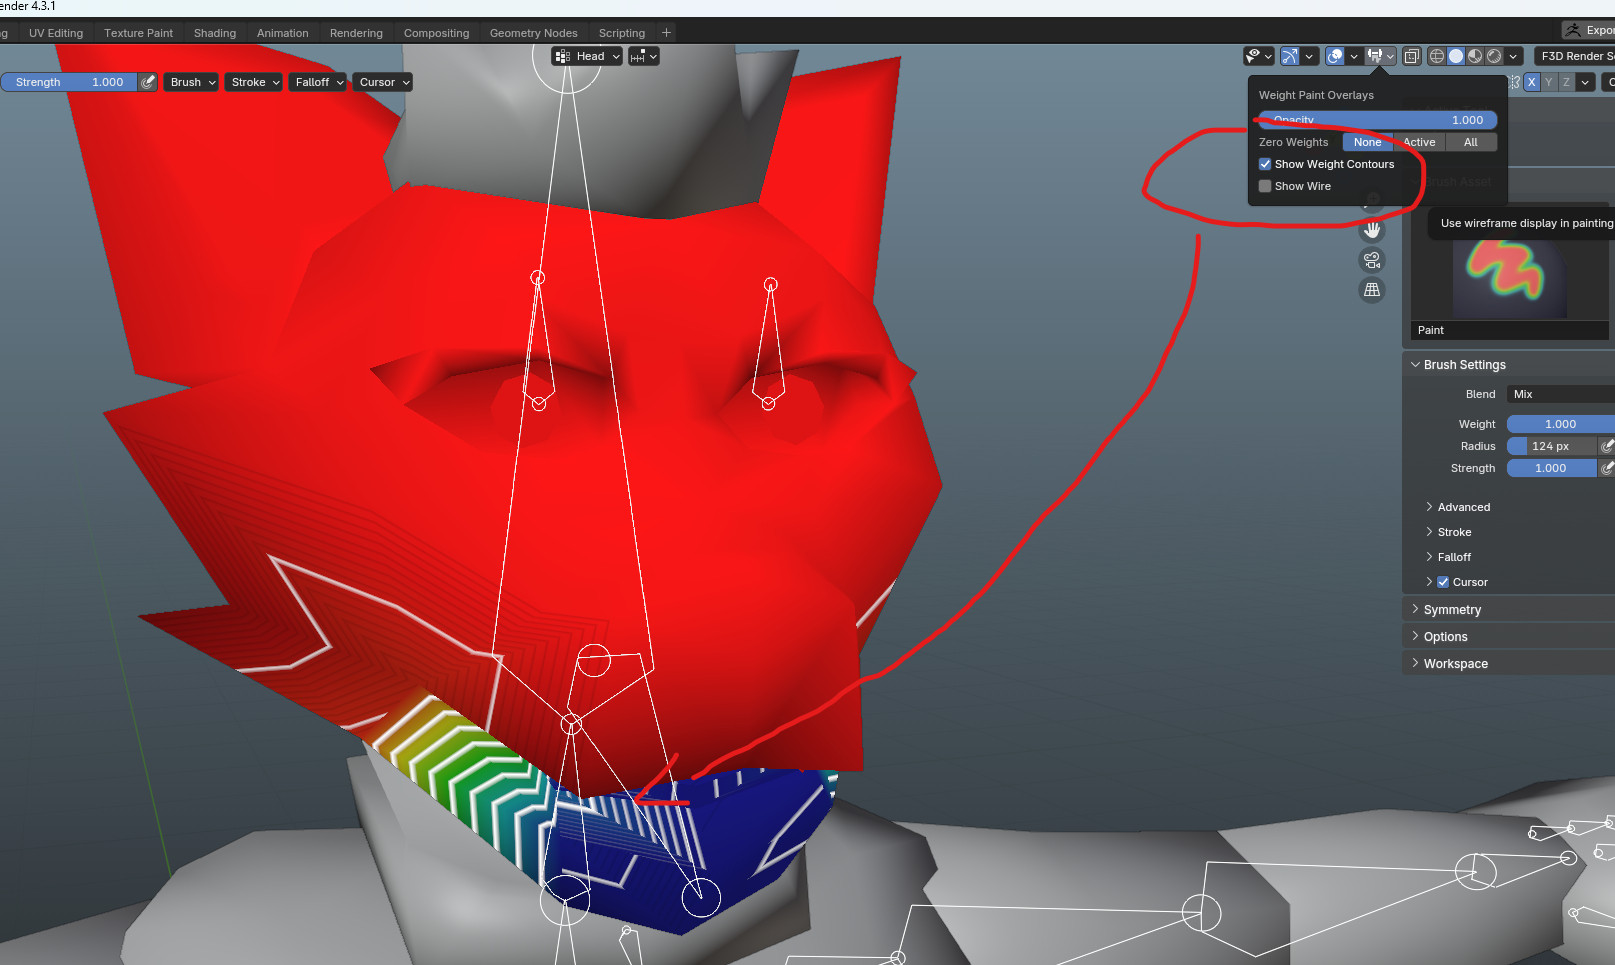The height and width of the screenshot is (965, 1615).
Task: Enable Y axis symmetry
Action: [x=1549, y=82]
